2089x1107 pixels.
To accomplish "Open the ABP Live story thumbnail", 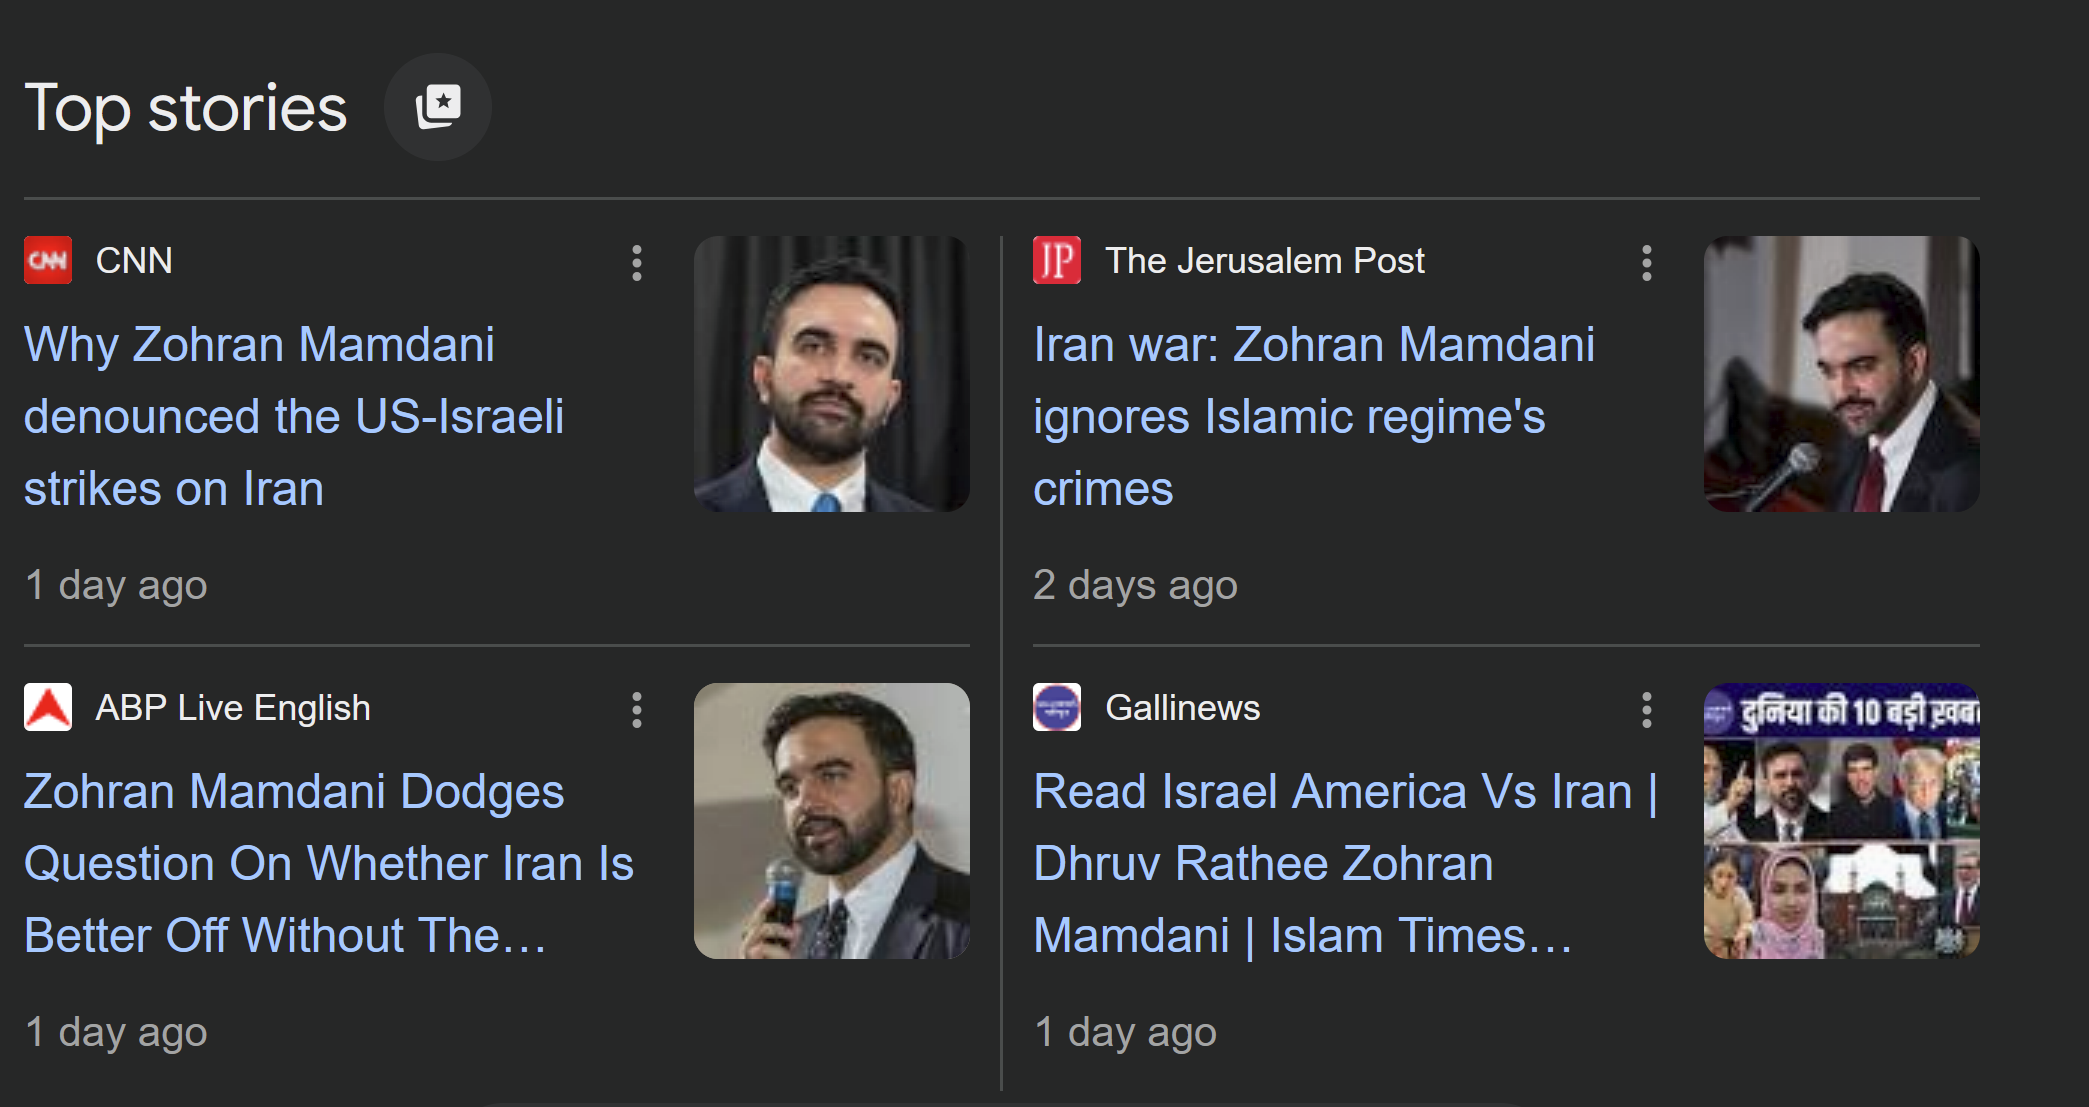I will click(831, 821).
